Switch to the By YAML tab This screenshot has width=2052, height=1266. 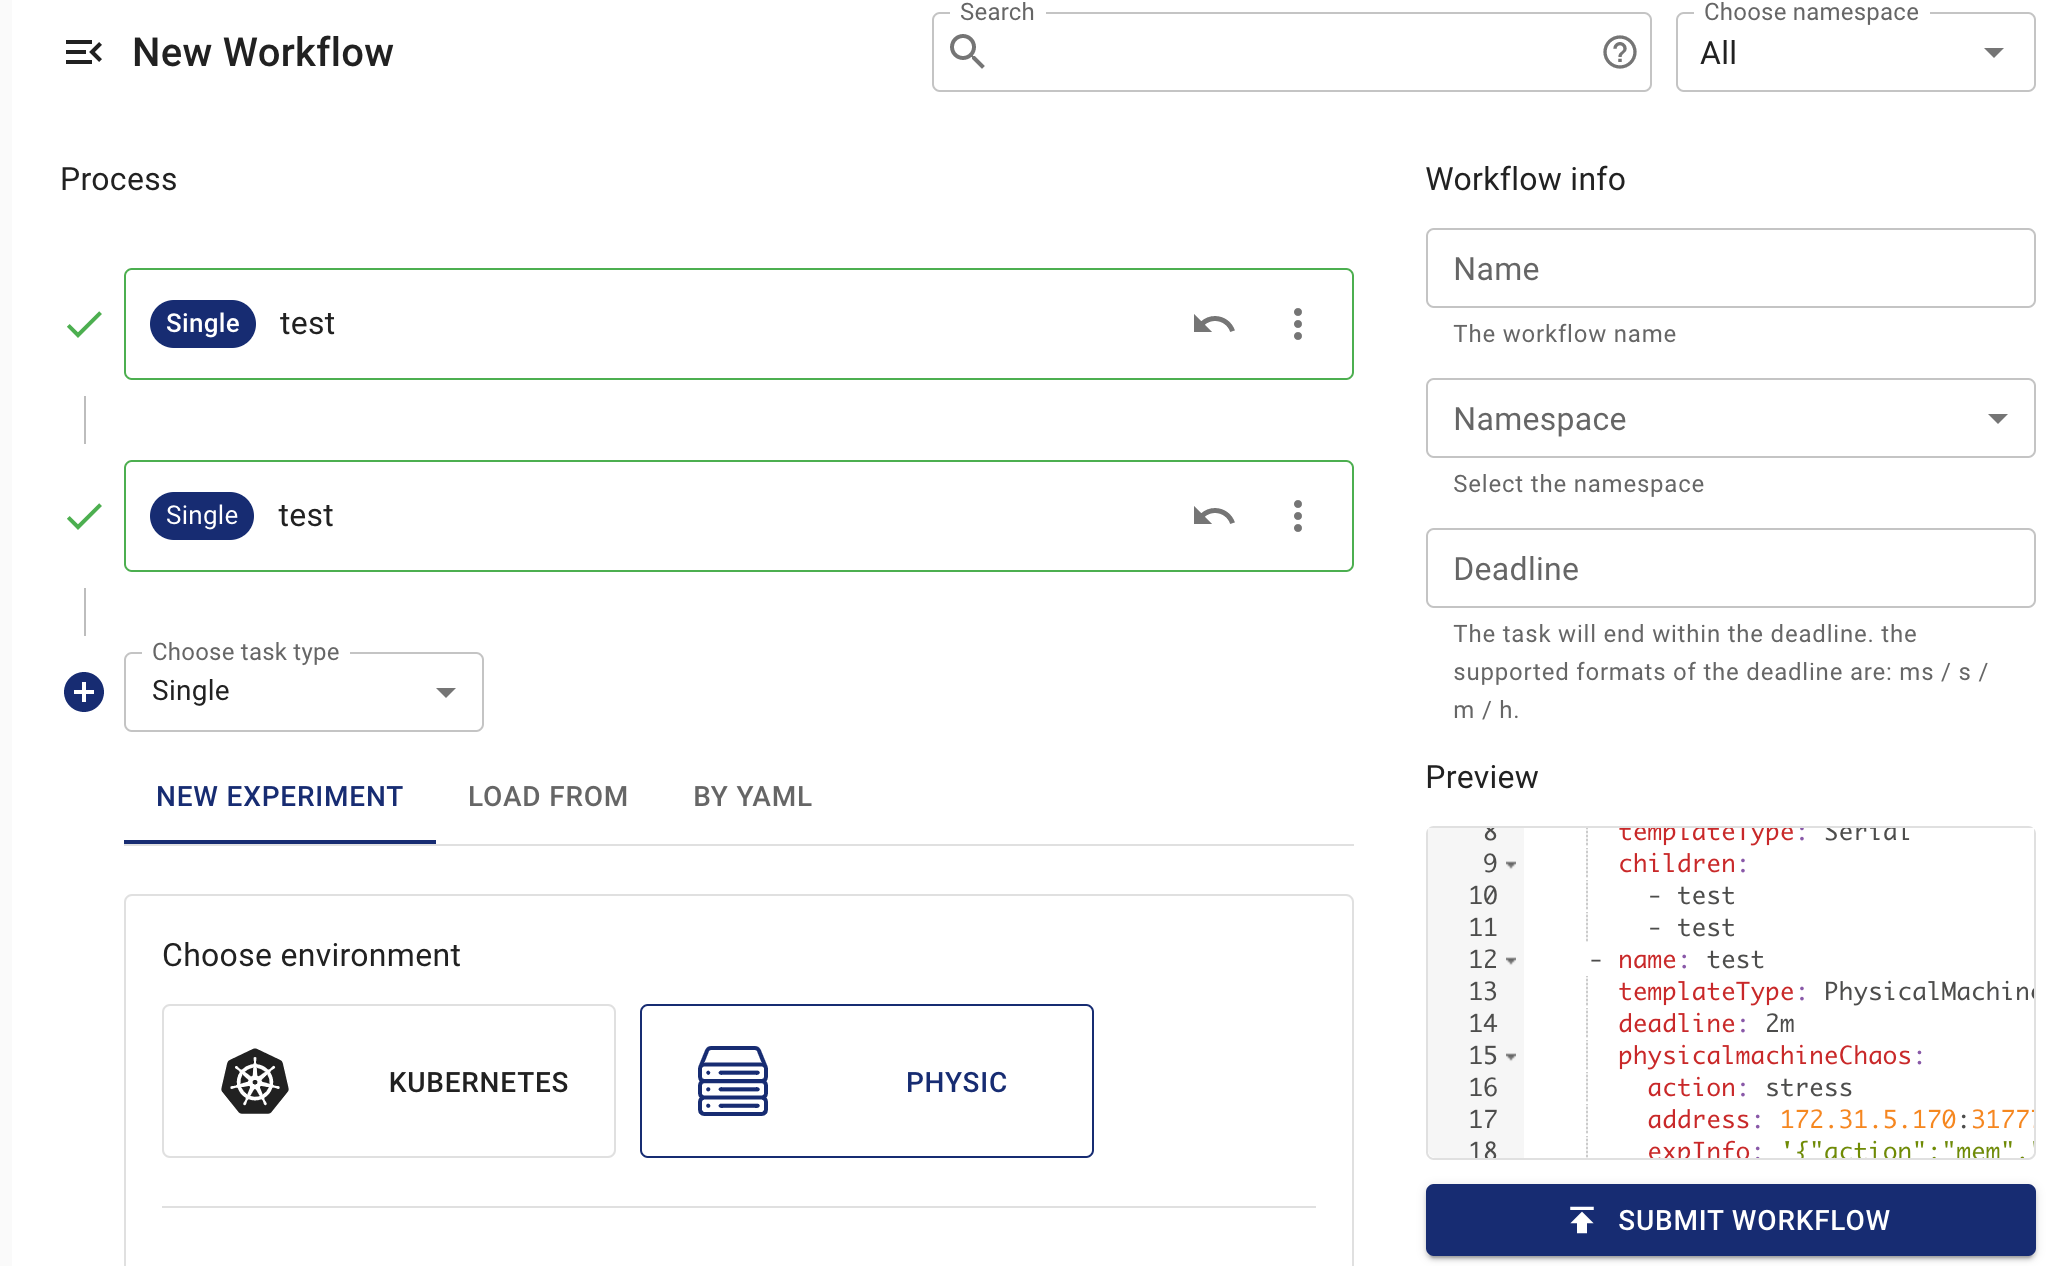coord(752,797)
